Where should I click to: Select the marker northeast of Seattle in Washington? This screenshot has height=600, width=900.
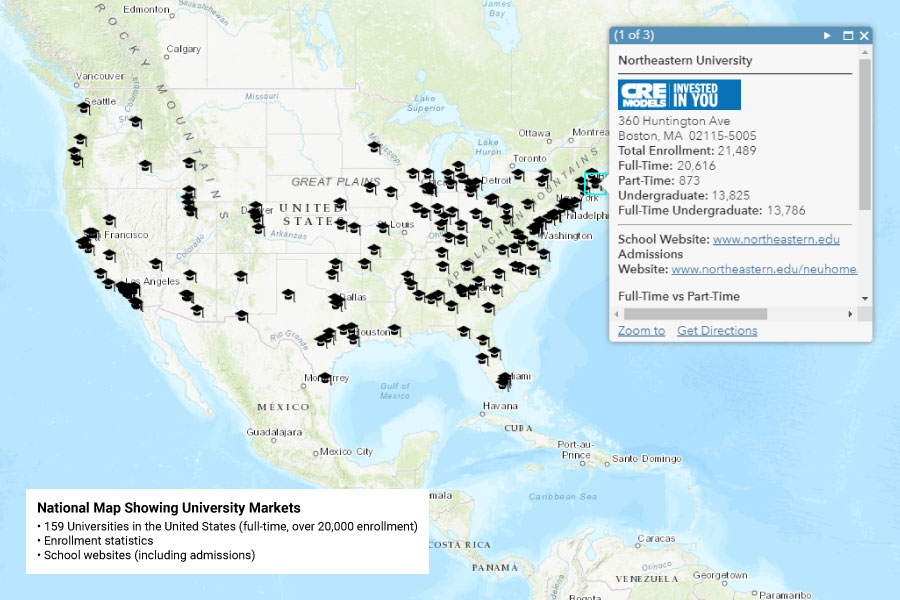coord(136,122)
